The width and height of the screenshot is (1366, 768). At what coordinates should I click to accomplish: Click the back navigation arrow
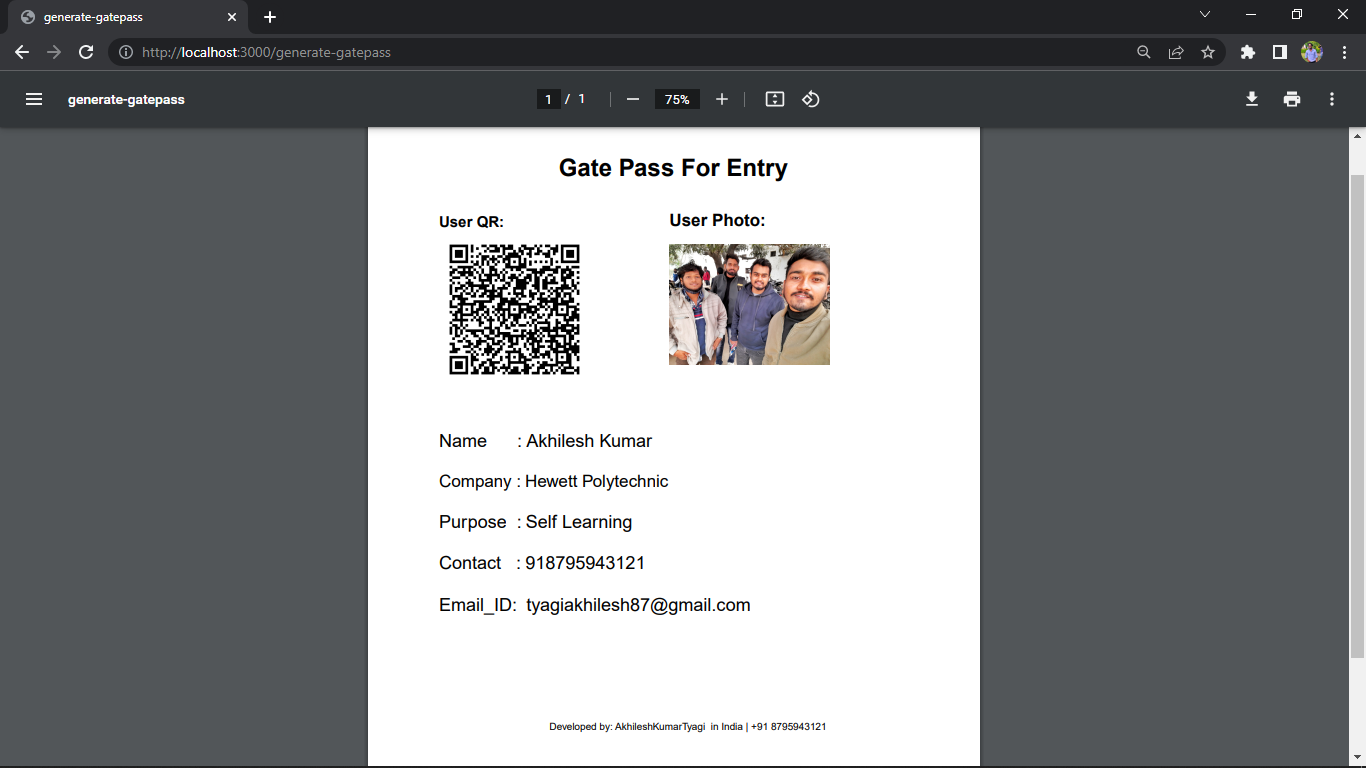pos(22,52)
